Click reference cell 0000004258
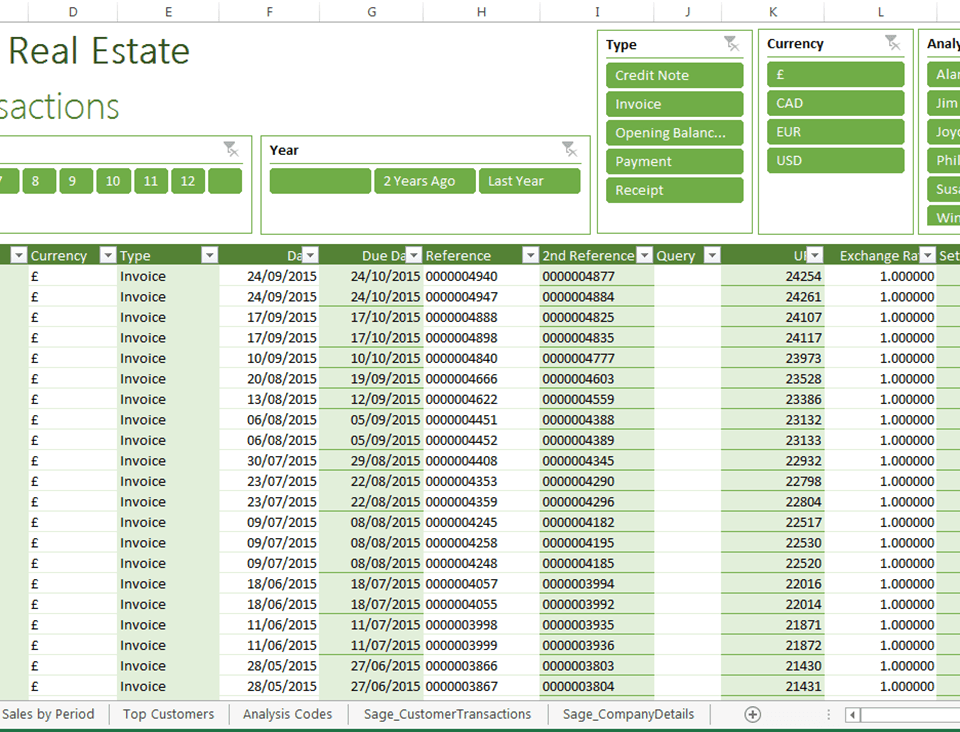 (x=481, y=543)
